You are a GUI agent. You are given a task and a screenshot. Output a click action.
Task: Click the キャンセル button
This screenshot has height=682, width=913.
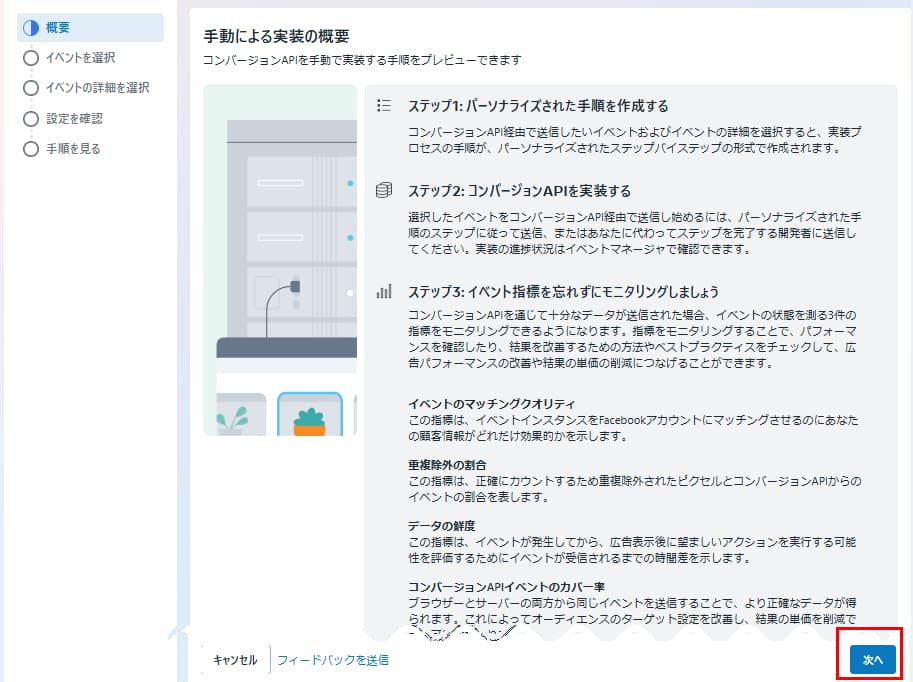click(x=235, y=660)
